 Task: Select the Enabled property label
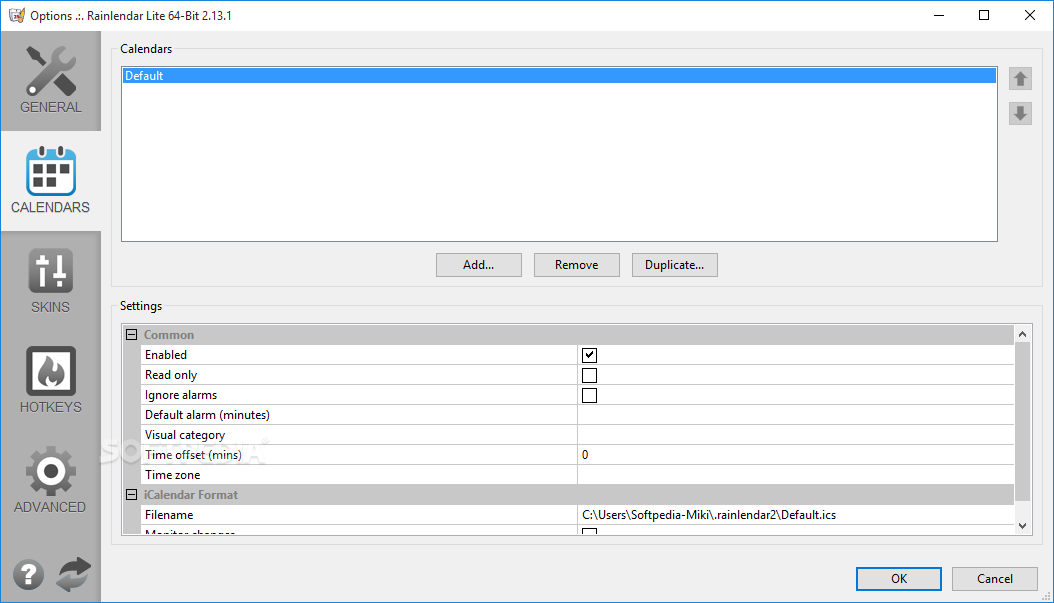coord(166,355)
